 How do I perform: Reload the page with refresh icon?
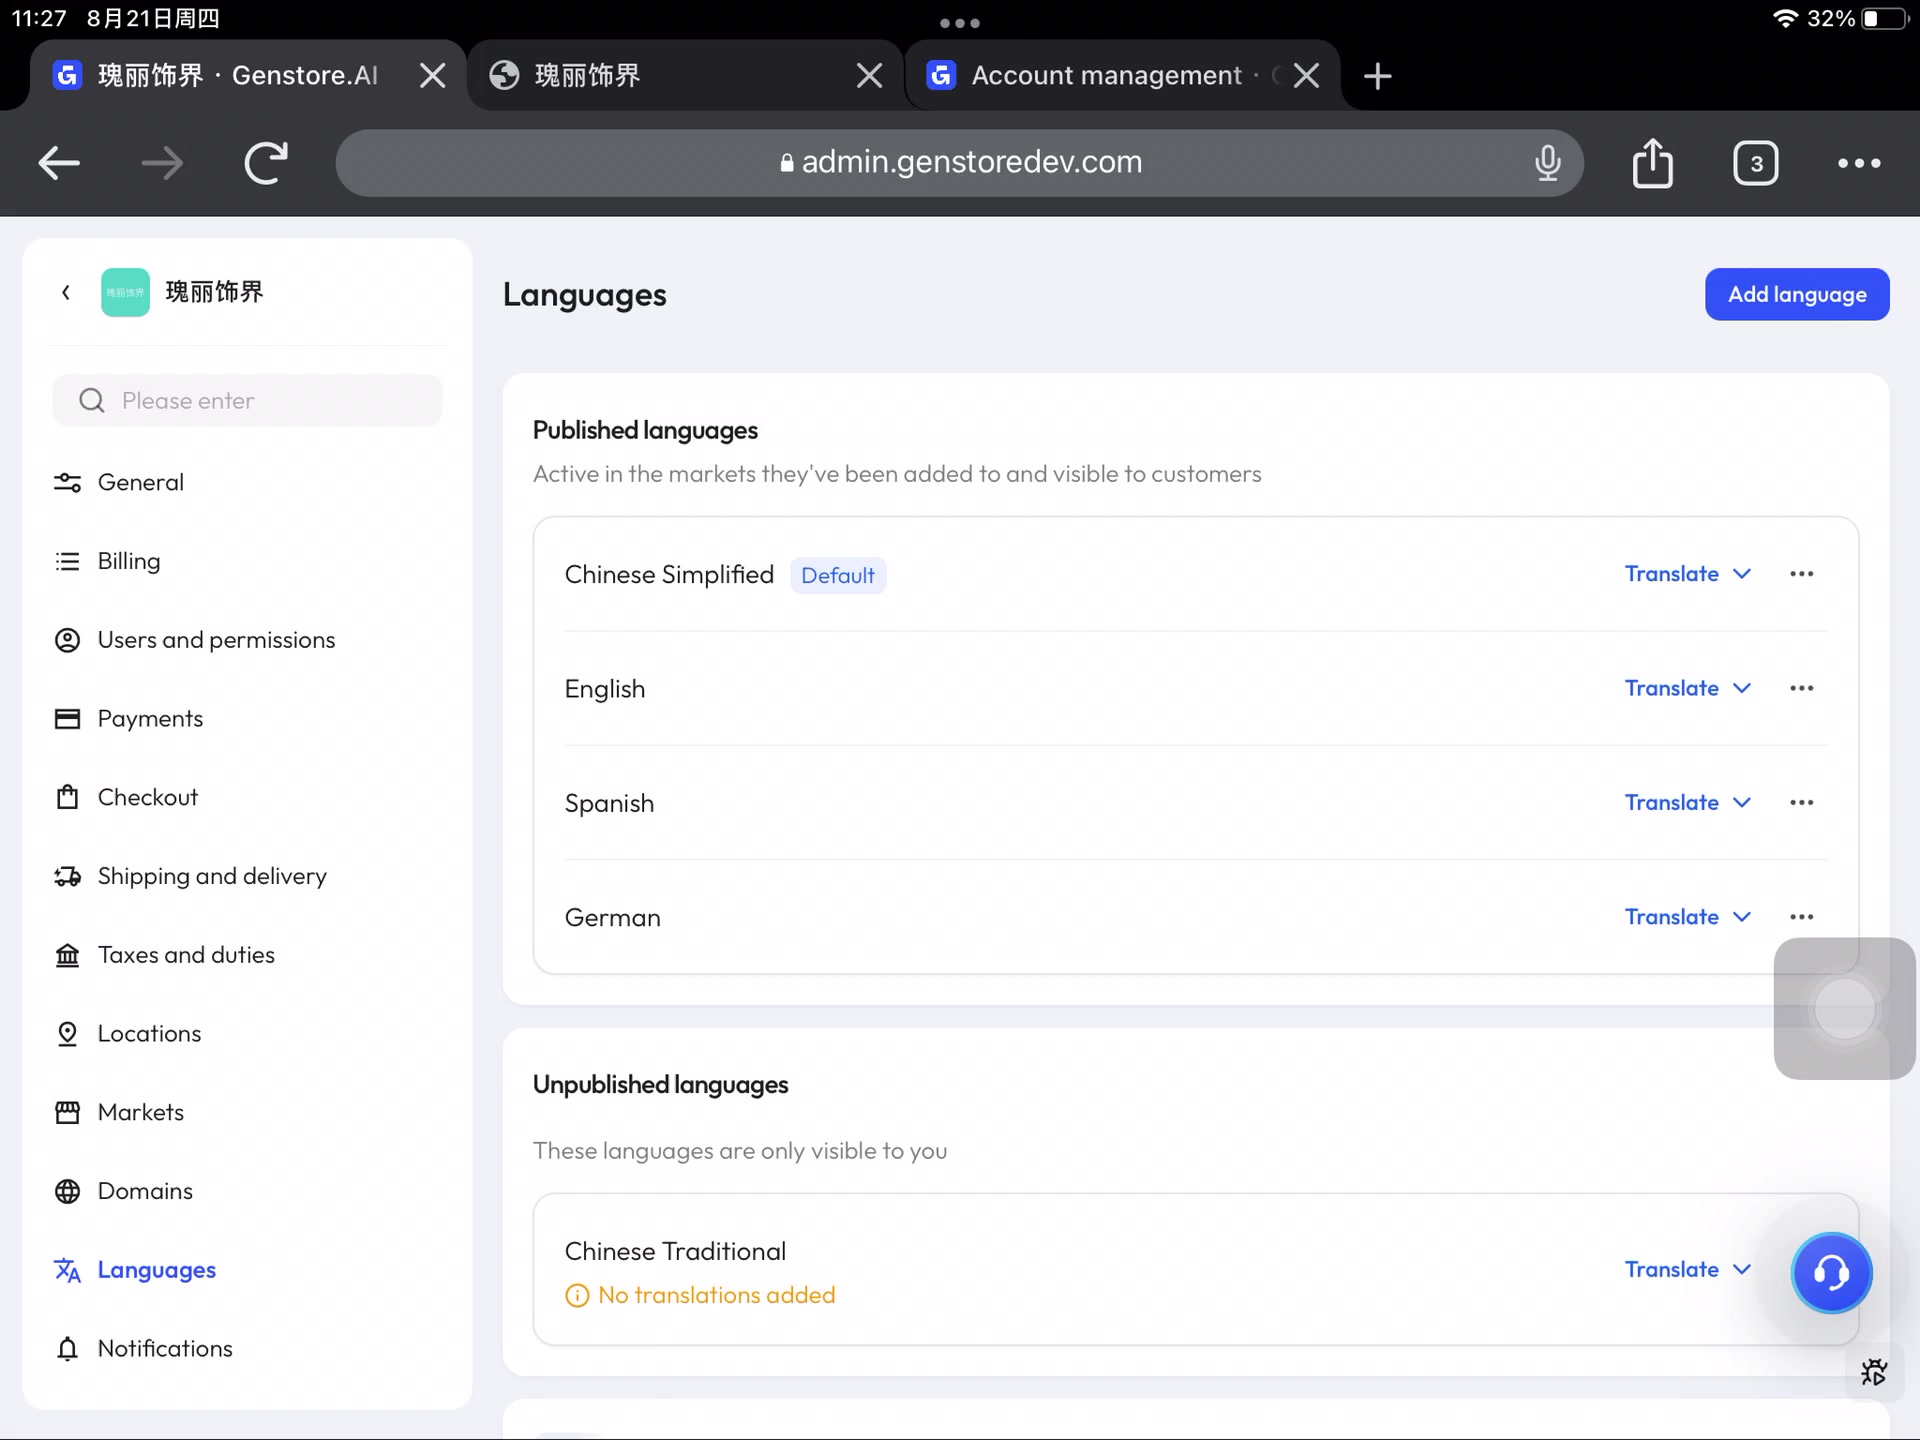pyautogui.click(x=266, y=163)
